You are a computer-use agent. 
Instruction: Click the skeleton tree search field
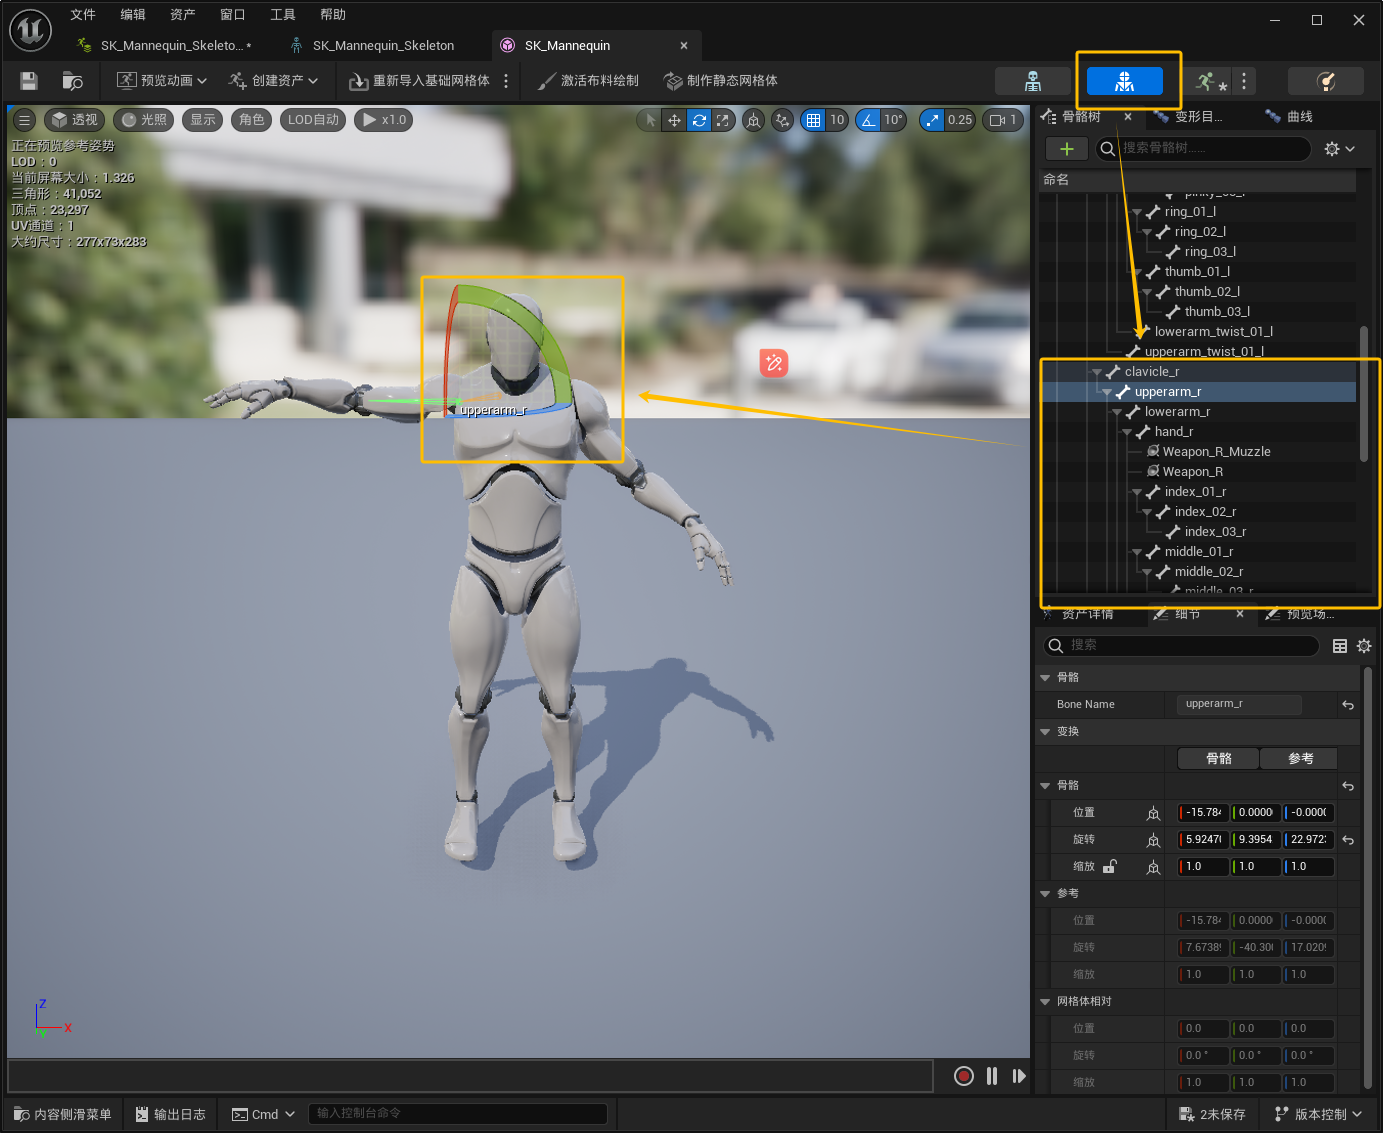point(1210,149)
